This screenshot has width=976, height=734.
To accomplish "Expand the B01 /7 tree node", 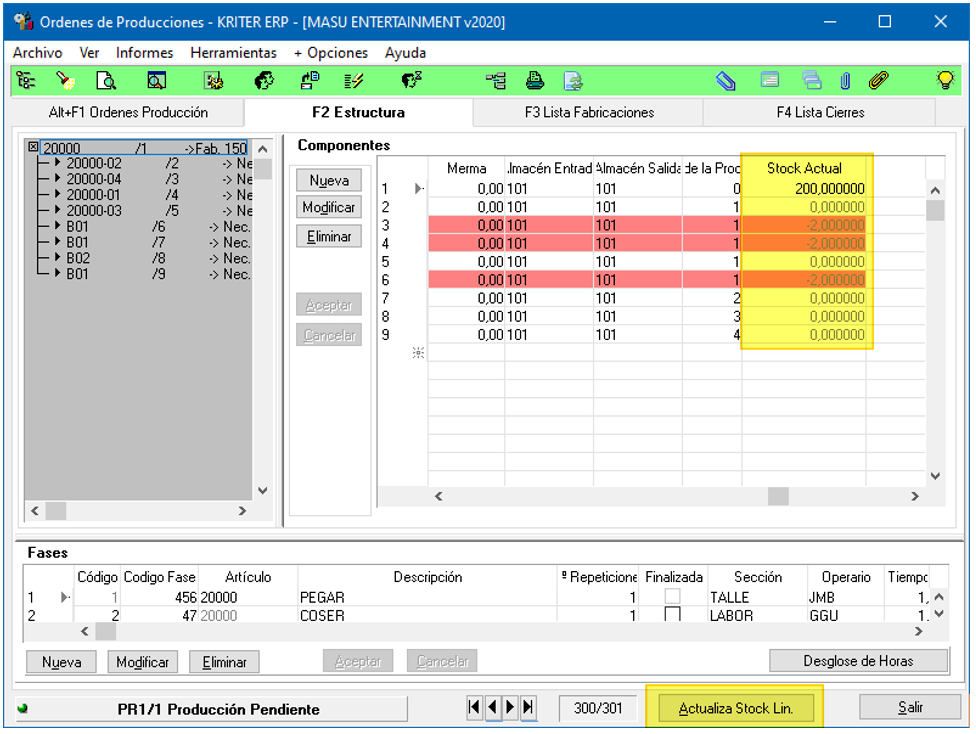I will tap(57, 242).
